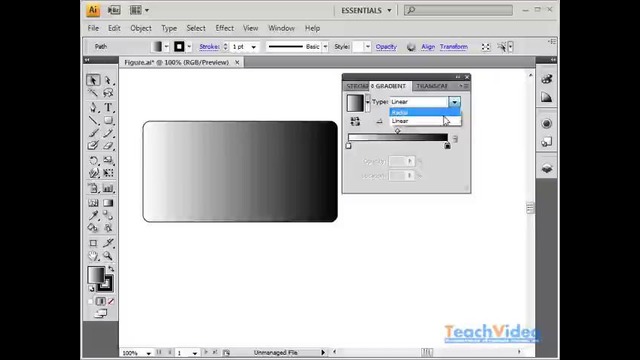Image resolution: width=640 pixels, height=360 pixels.
Task: Activate the Hand tool
Action: tap(93, 256)
